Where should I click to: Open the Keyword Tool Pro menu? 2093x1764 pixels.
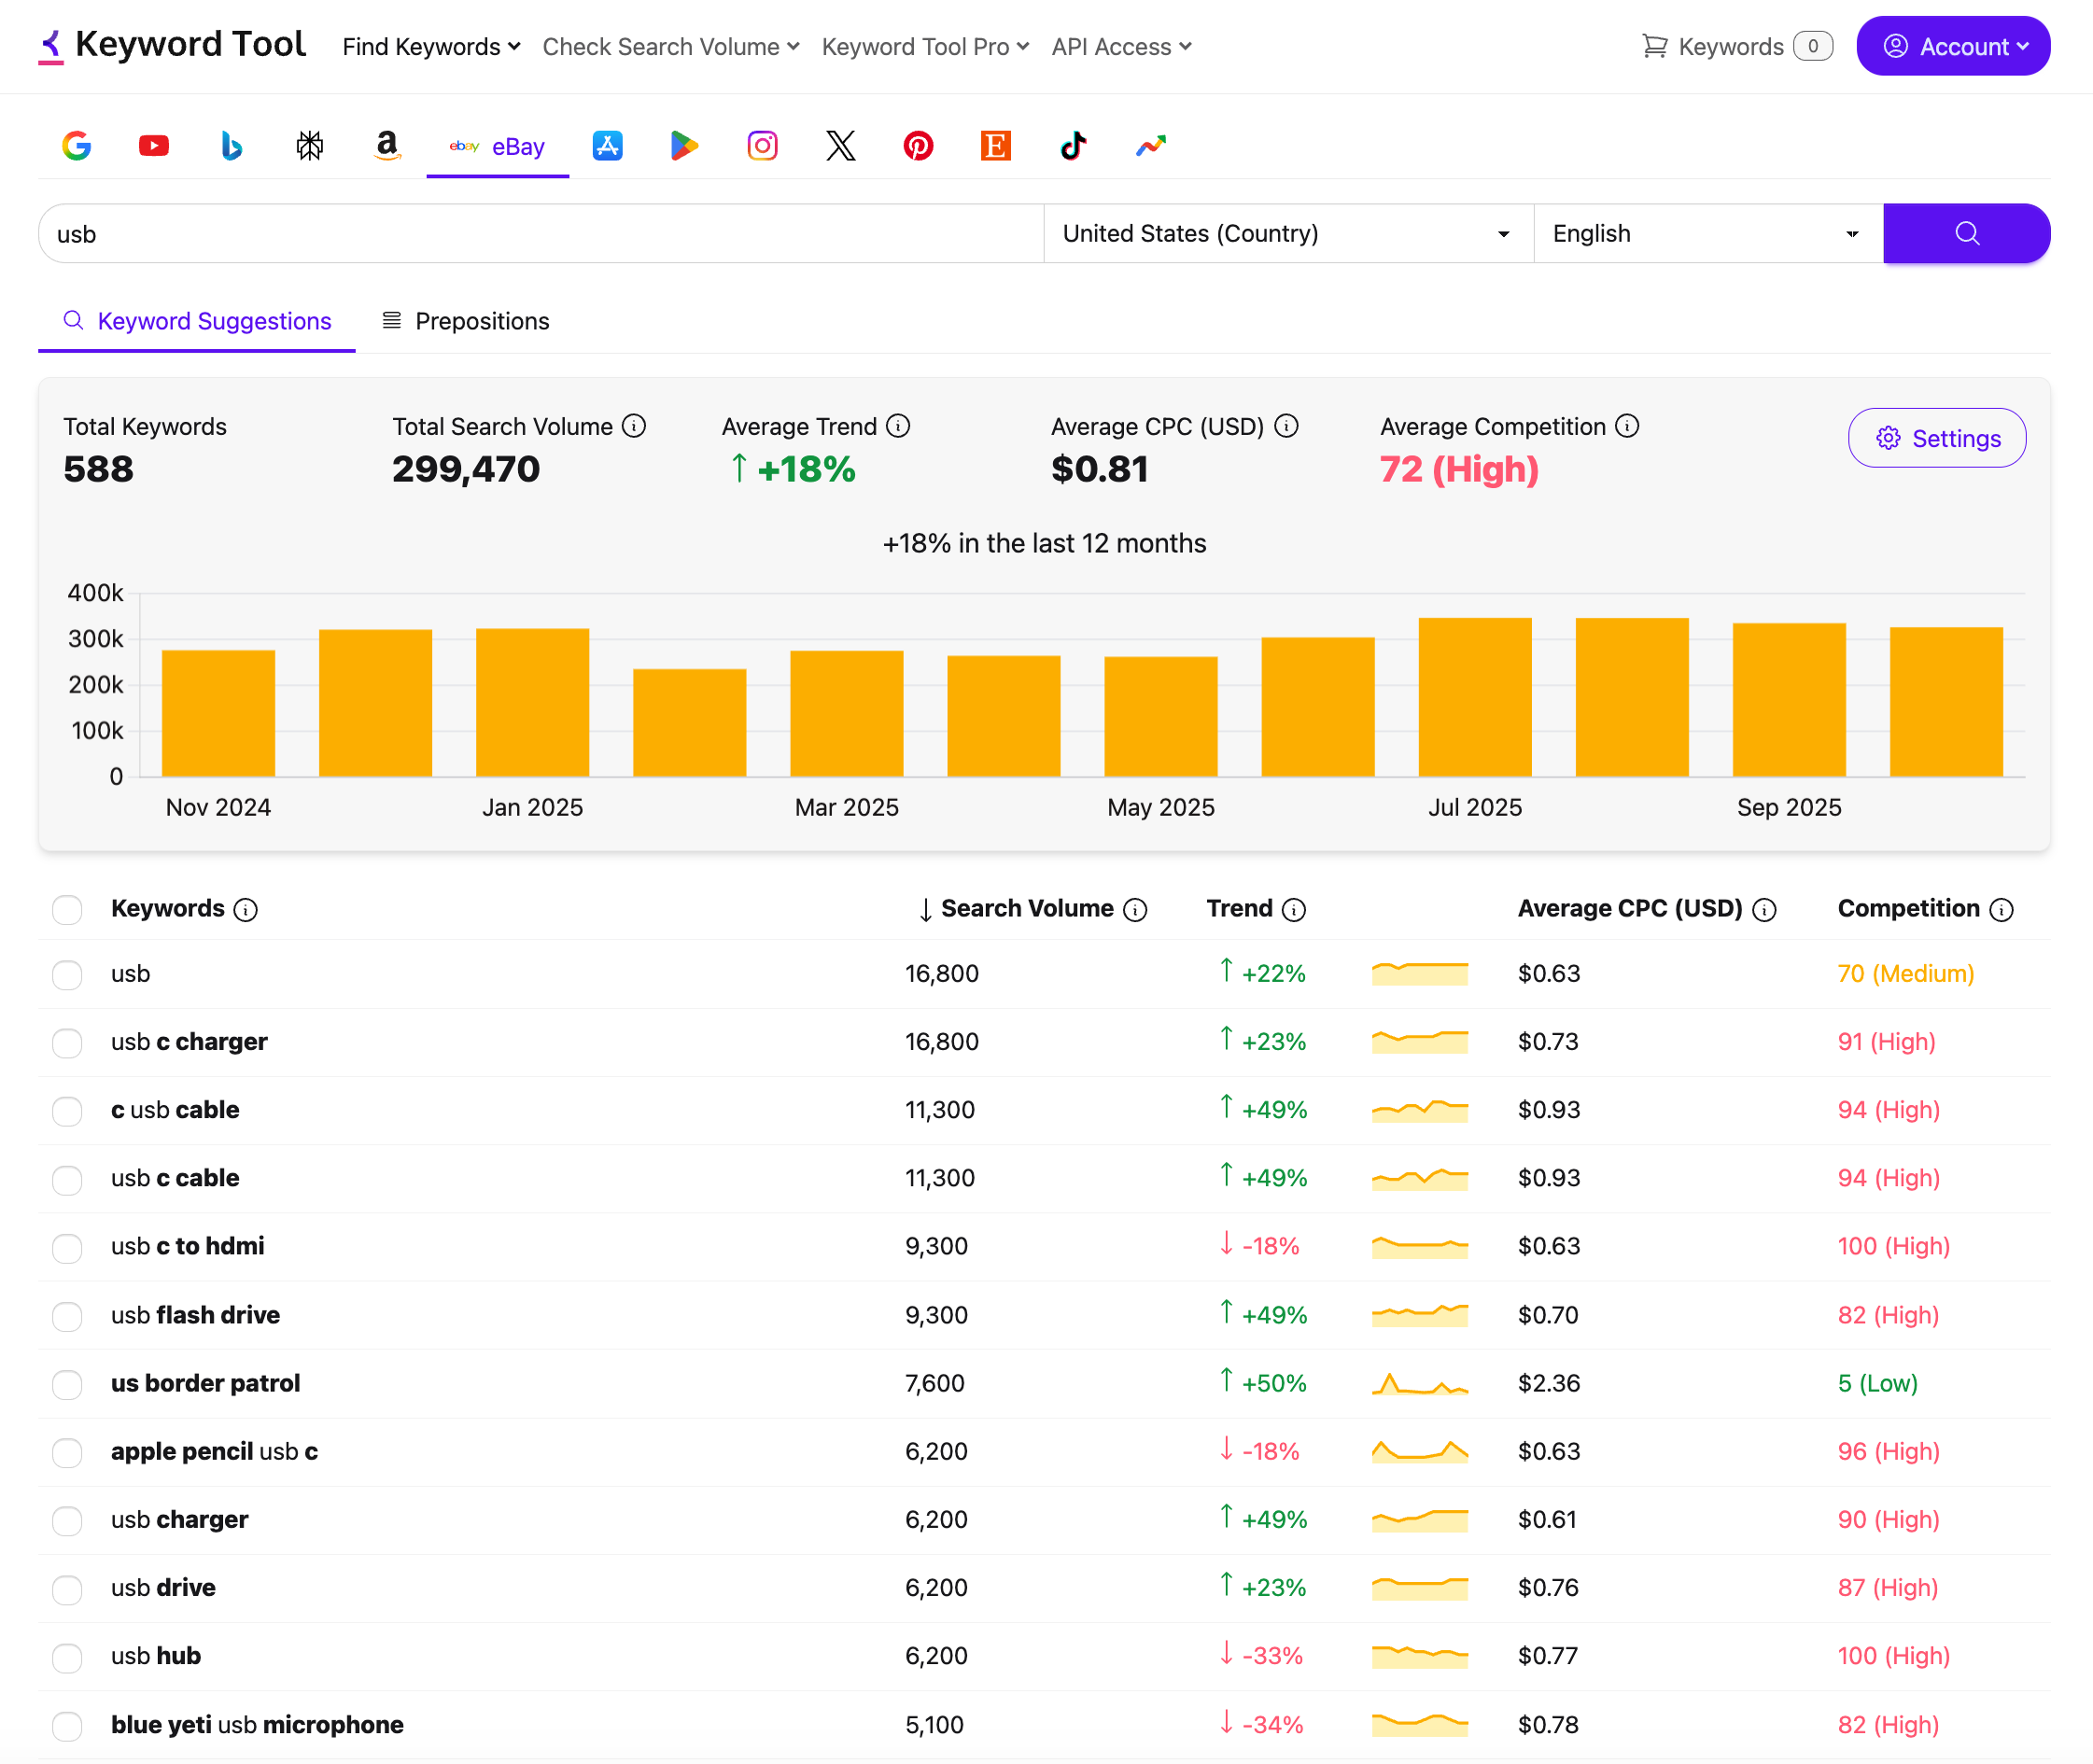point(925,47)
